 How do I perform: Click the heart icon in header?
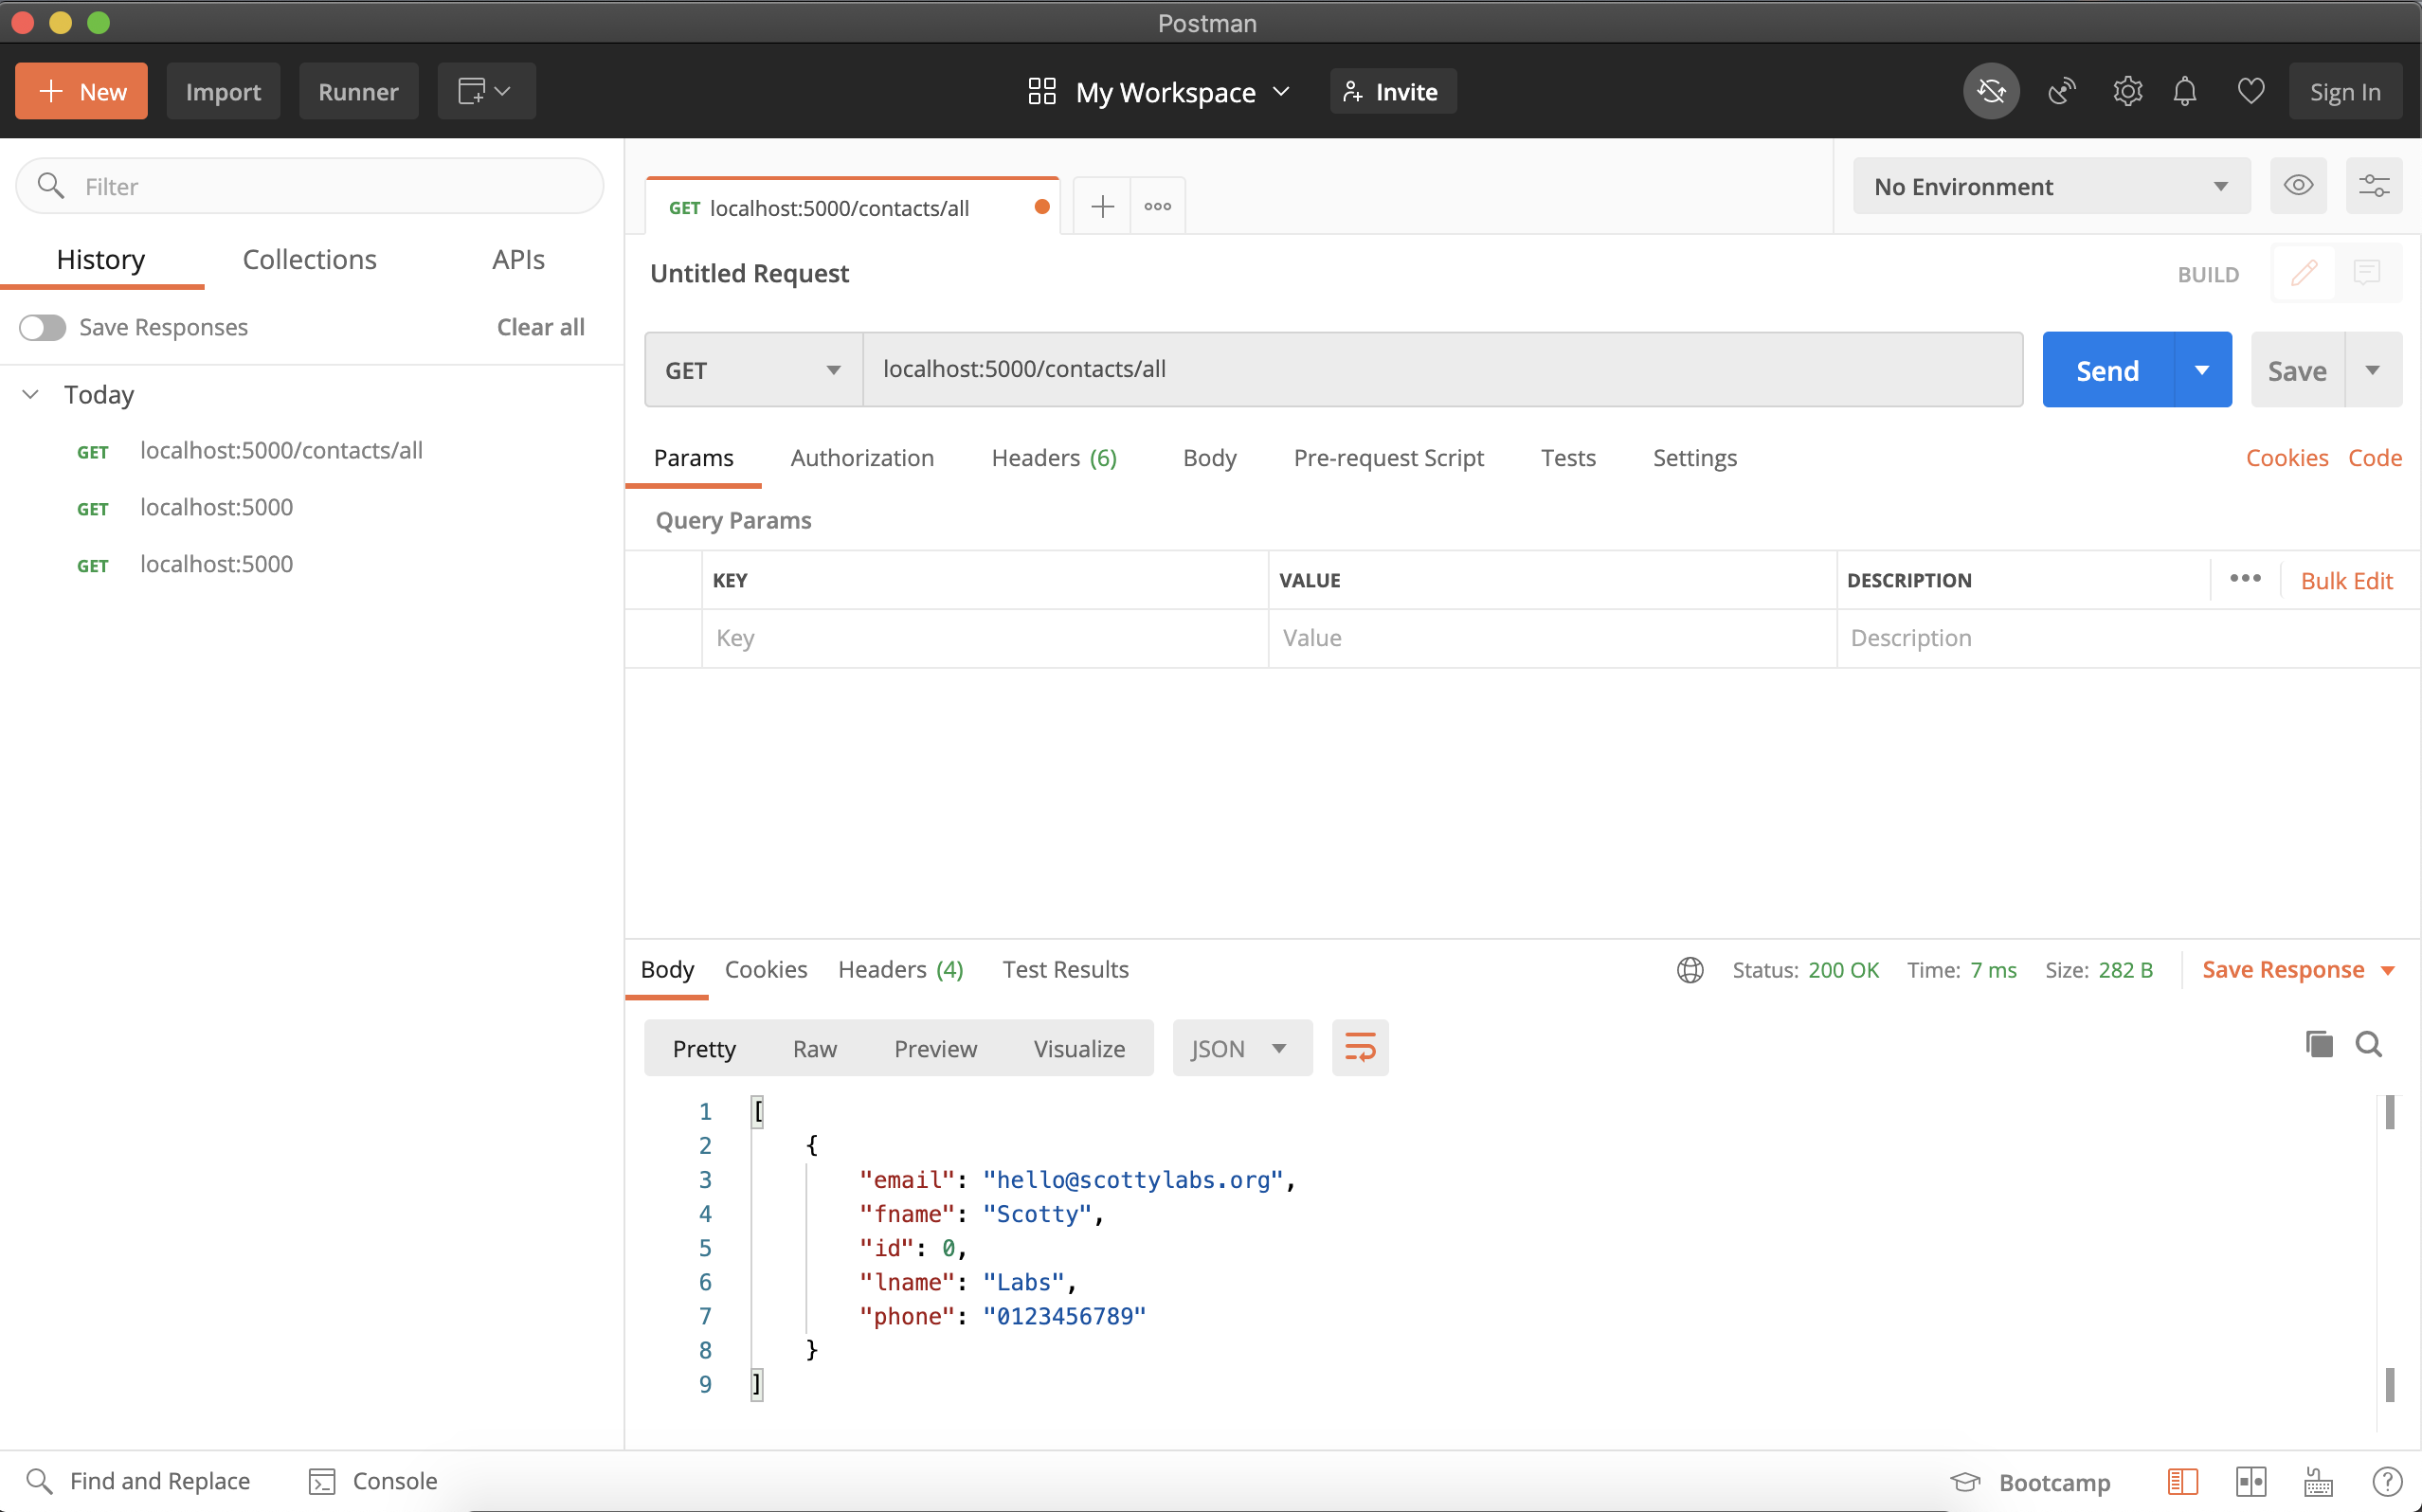(x=2251, y=92)
